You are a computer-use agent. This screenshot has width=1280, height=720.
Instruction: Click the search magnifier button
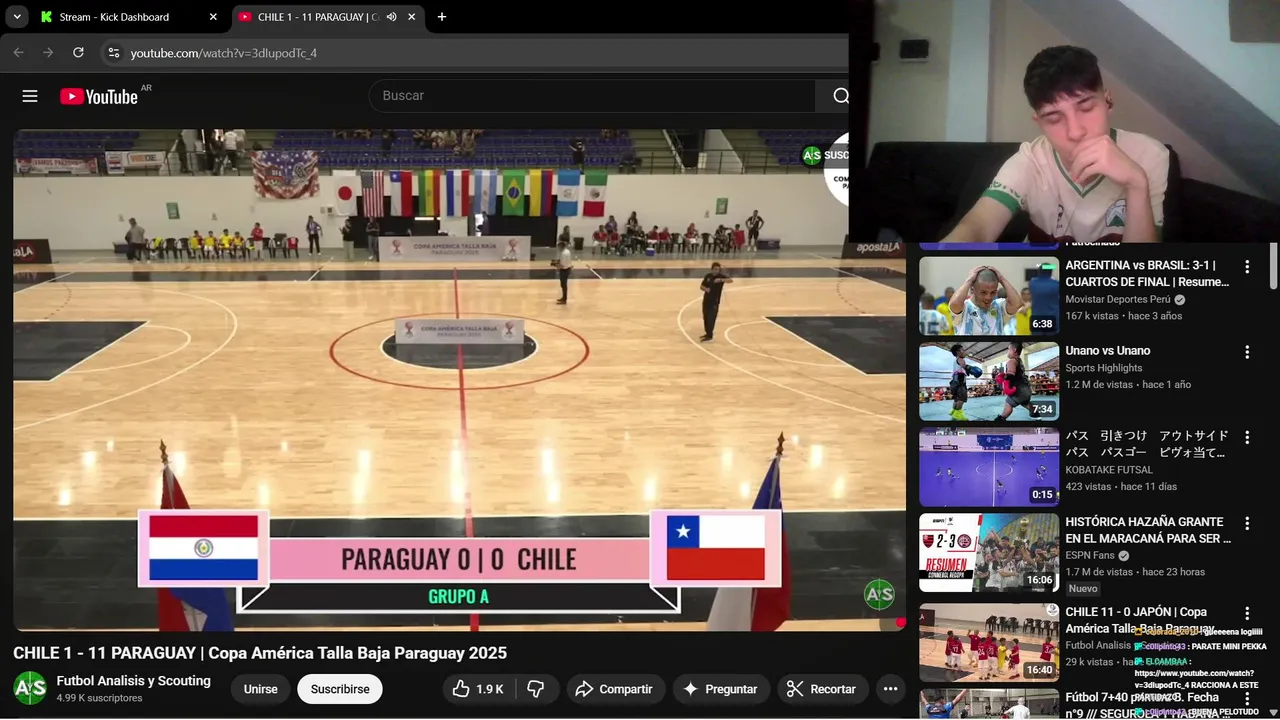[838, 96]
